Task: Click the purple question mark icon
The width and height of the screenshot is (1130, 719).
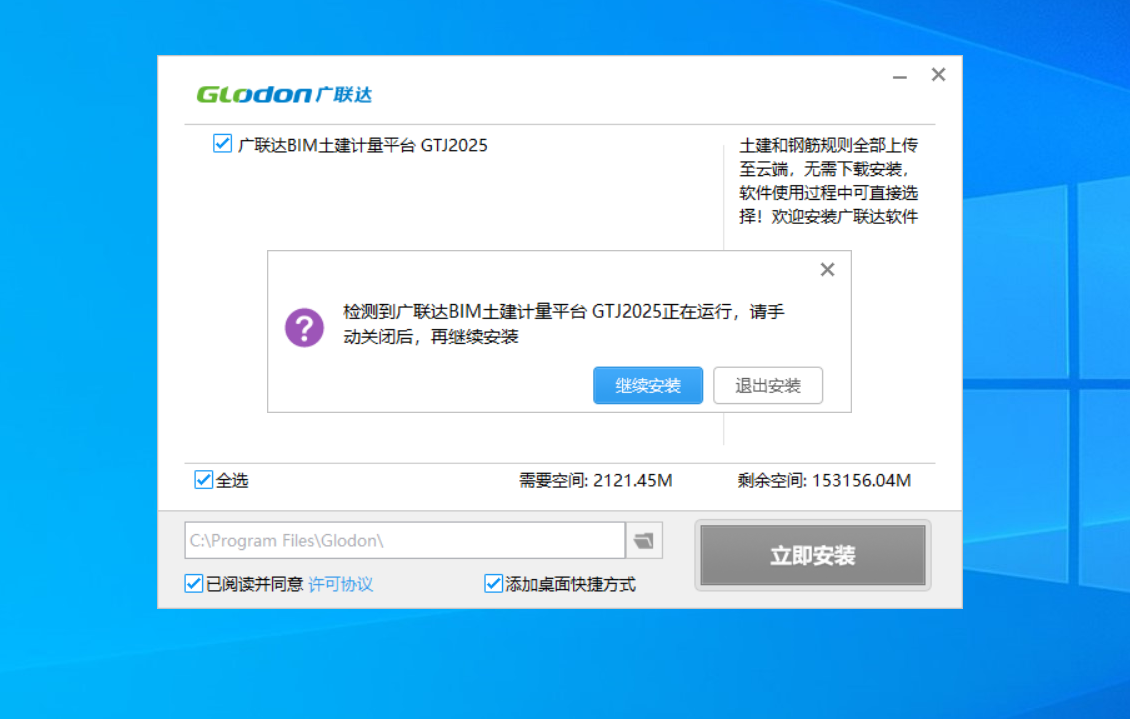Action: tap(304, 327)
